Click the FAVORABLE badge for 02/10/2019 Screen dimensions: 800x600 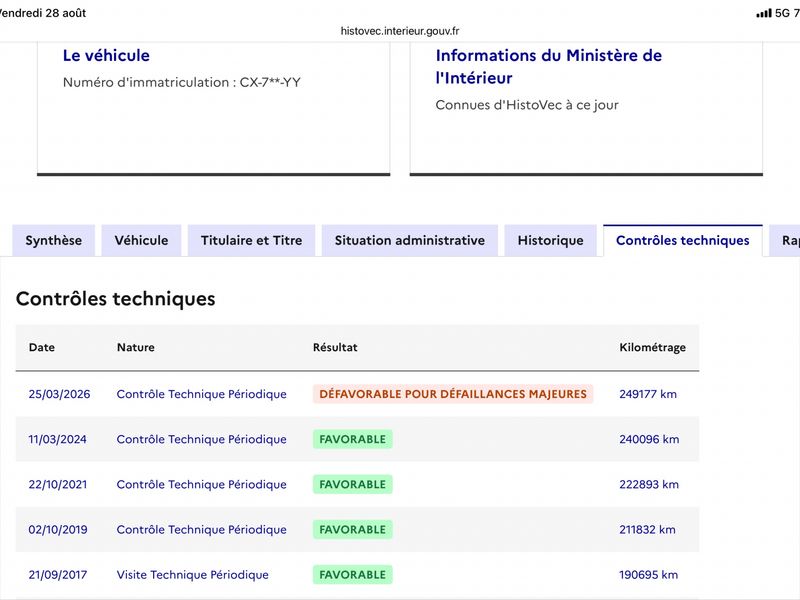tap(353, 530)
